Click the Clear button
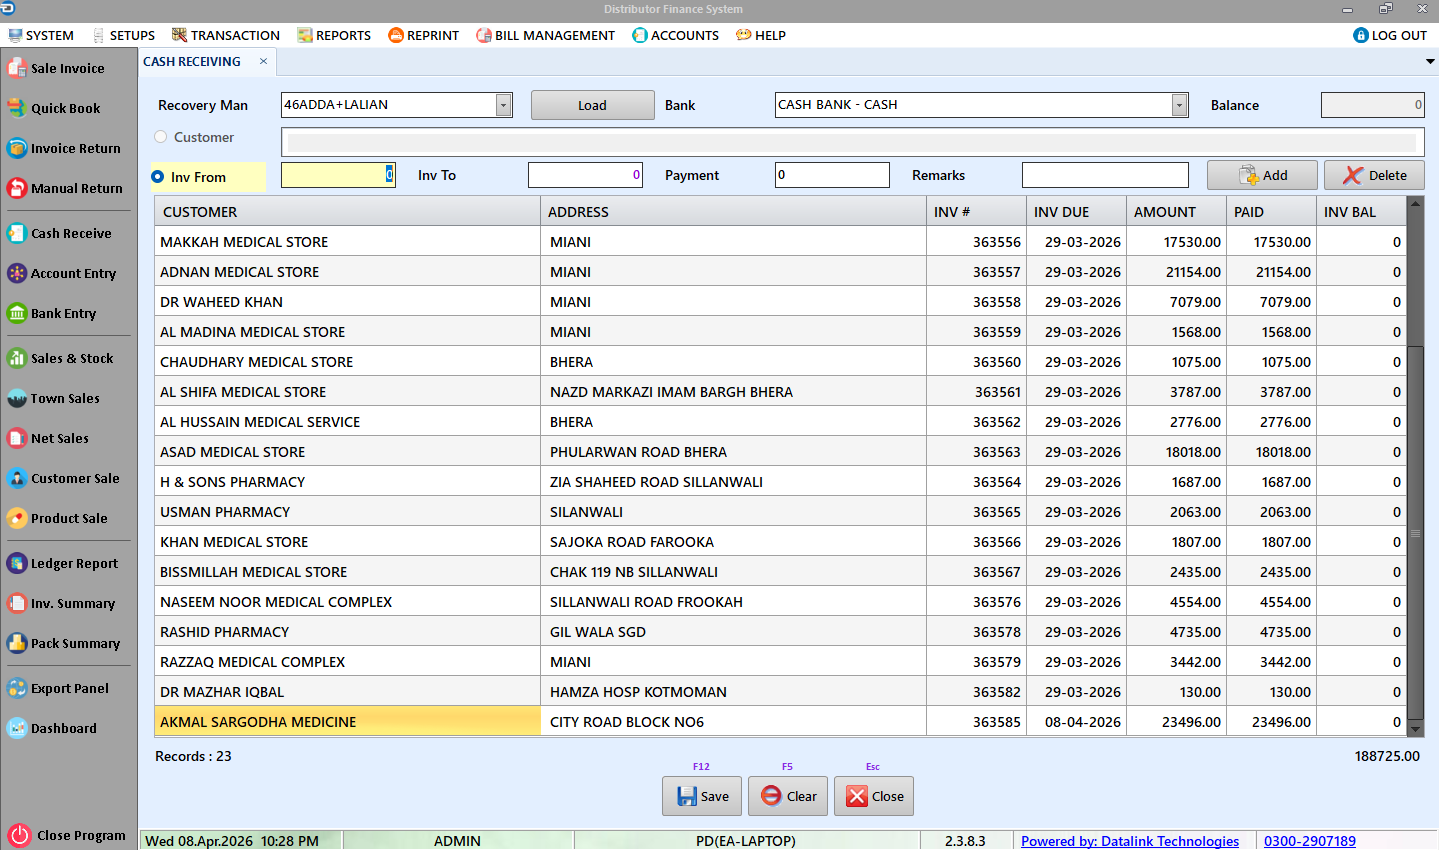Viewport: 1439px width, 850px height. pyautogui.click(x=788, y=796)
